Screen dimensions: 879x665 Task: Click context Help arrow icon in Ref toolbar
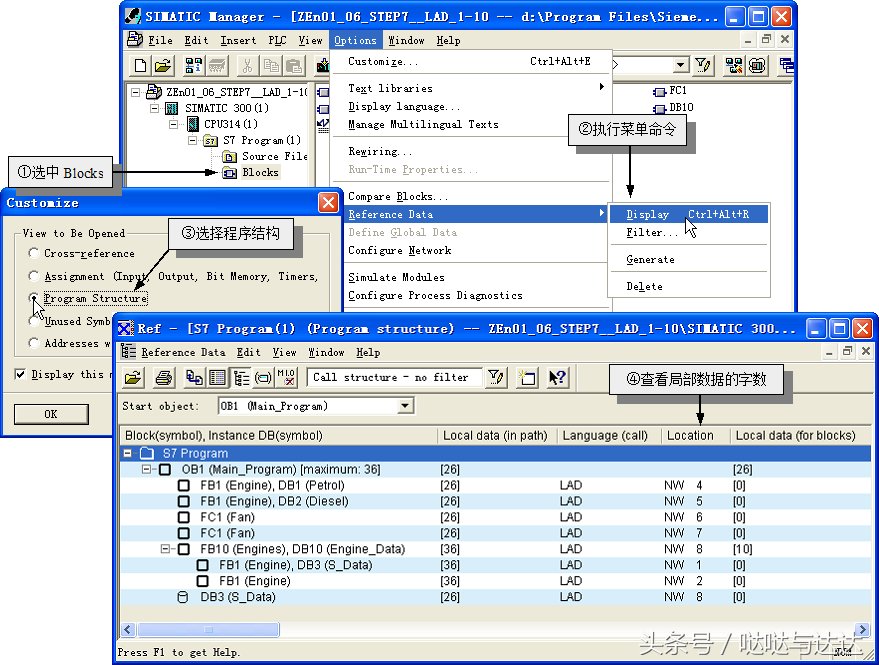(x=557, y=377)
